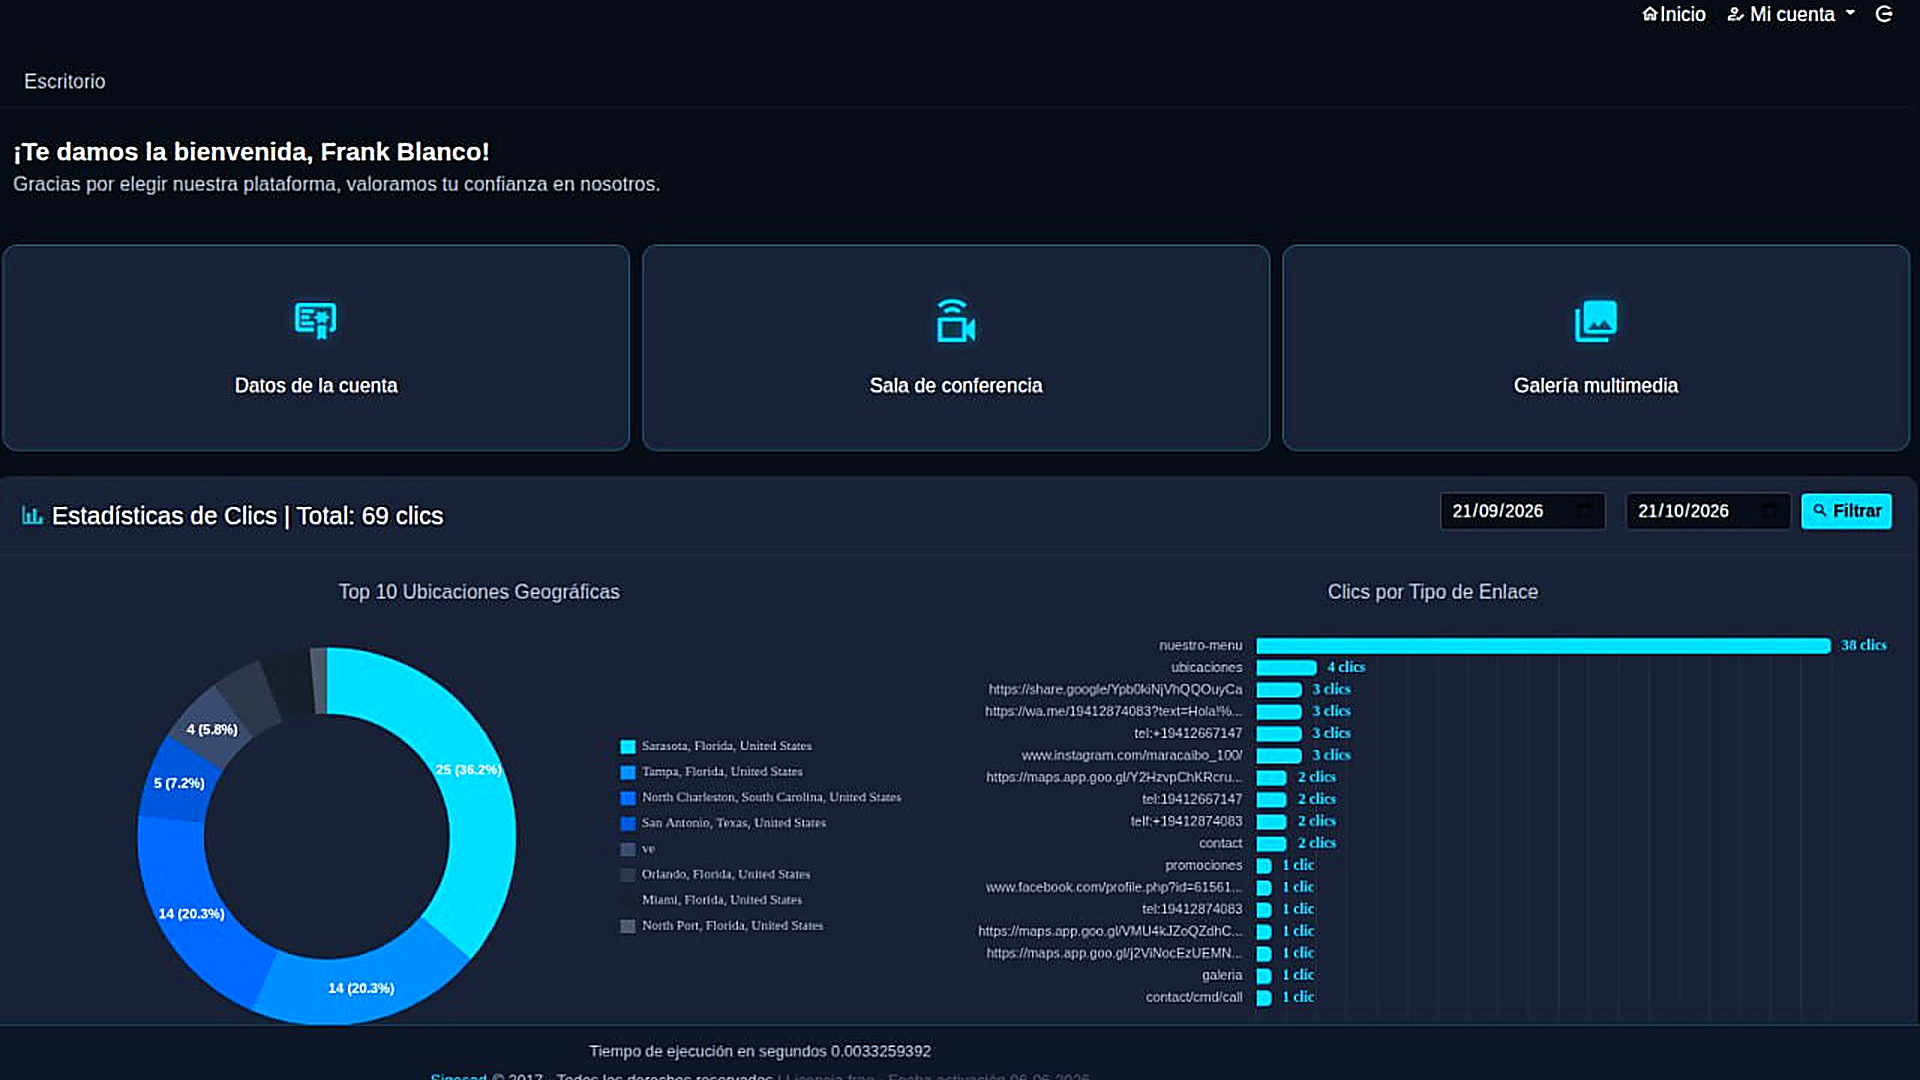Click the 4 (5.8%) donut segment
Image resolution: width=1920 pixels, height=1080 pixels.
(211, 729)
